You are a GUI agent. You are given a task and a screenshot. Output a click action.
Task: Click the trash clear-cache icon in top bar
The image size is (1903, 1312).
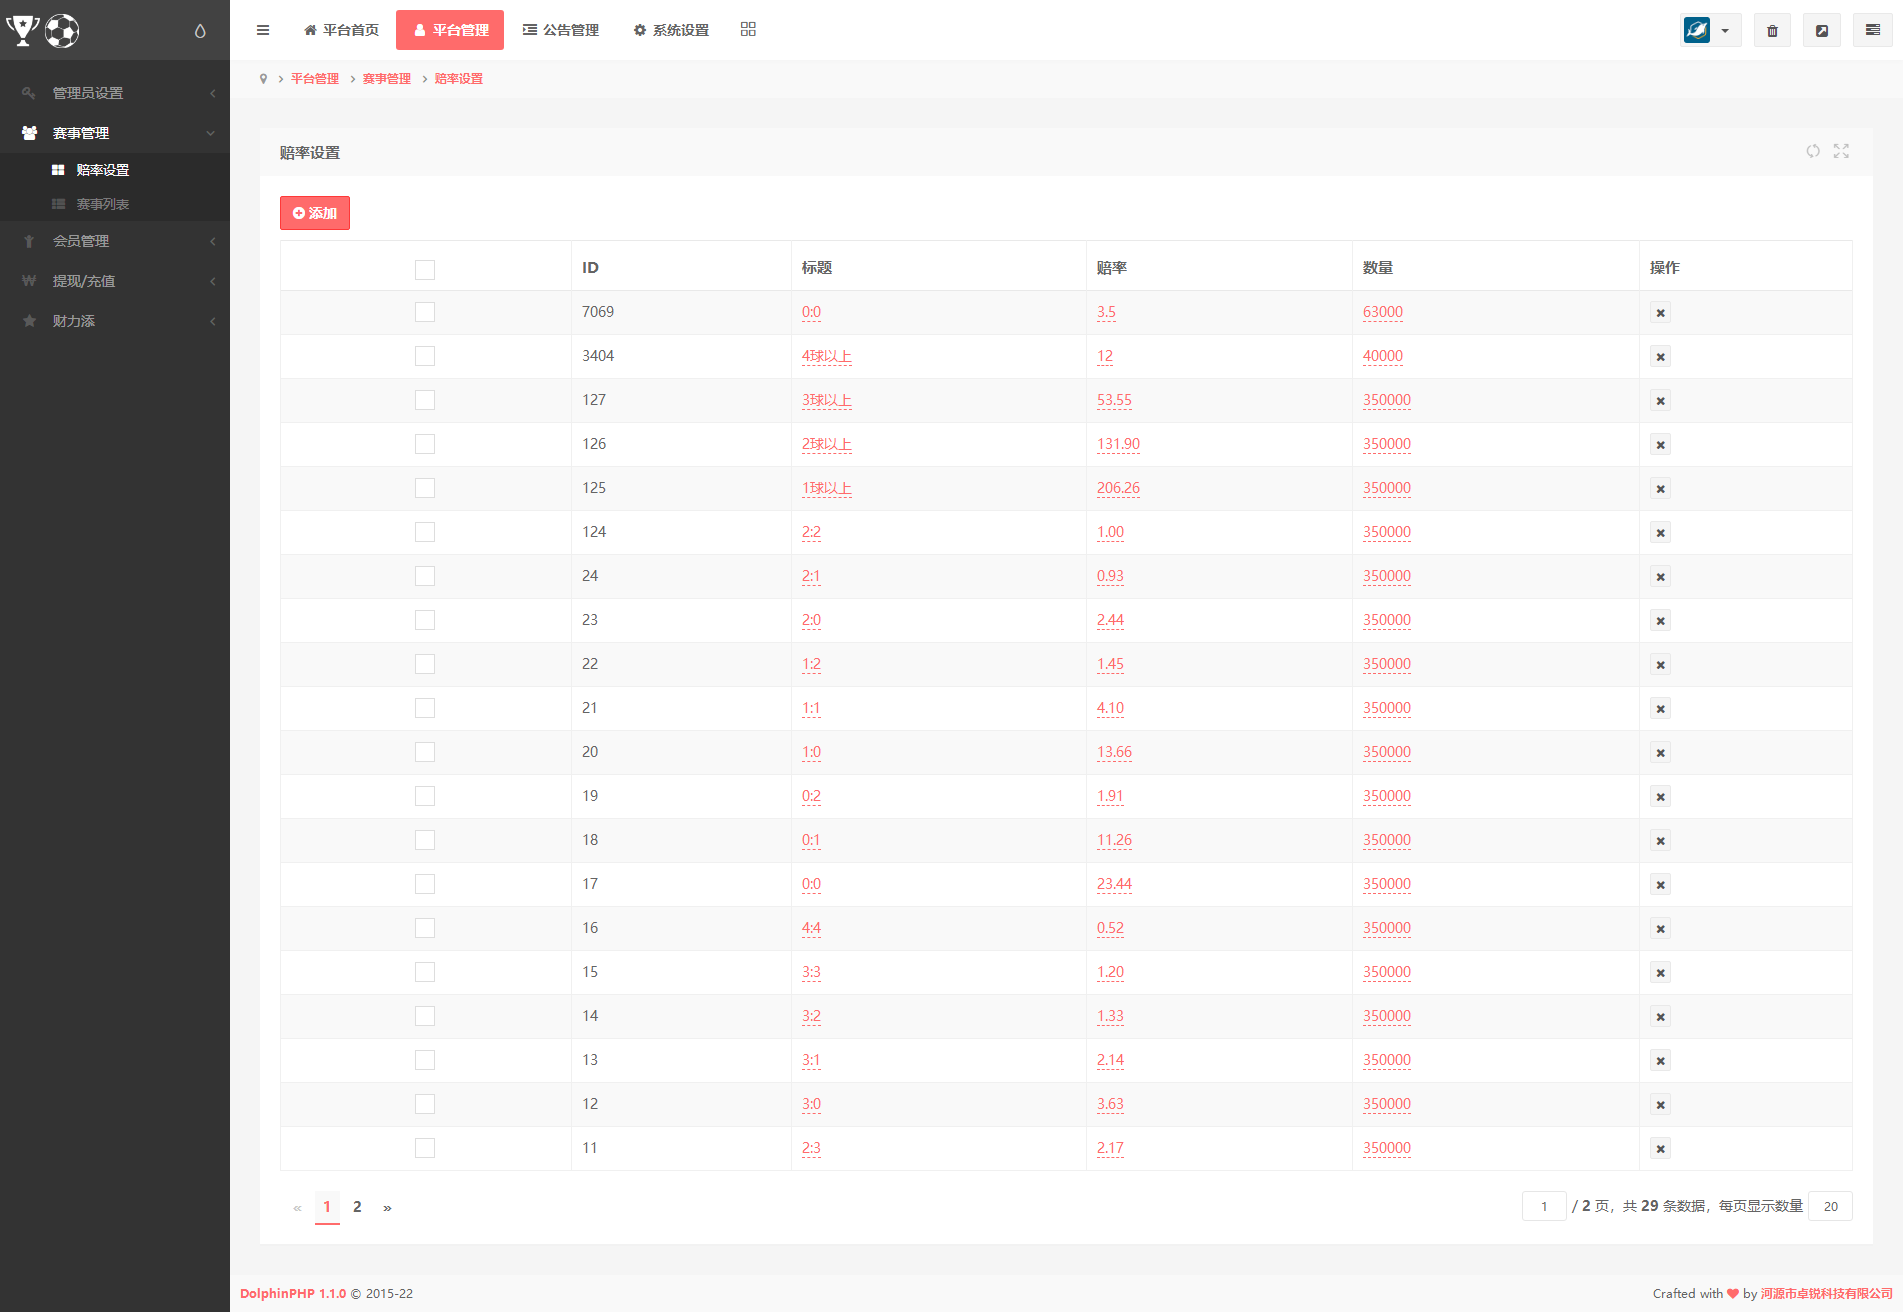1772,30
